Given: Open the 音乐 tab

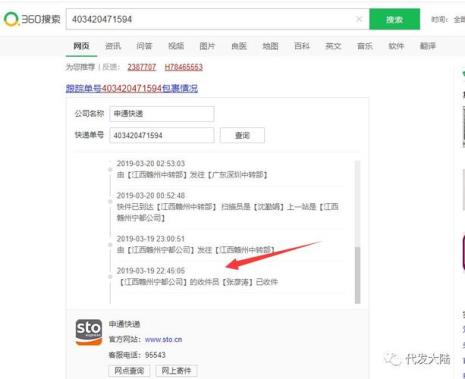Looking at the screenshot, I should (365, 46).
